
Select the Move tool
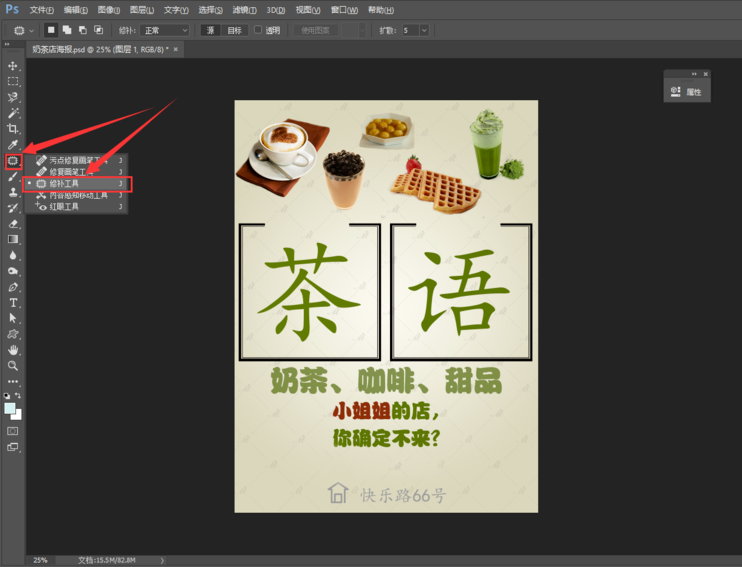coord(13,66)
